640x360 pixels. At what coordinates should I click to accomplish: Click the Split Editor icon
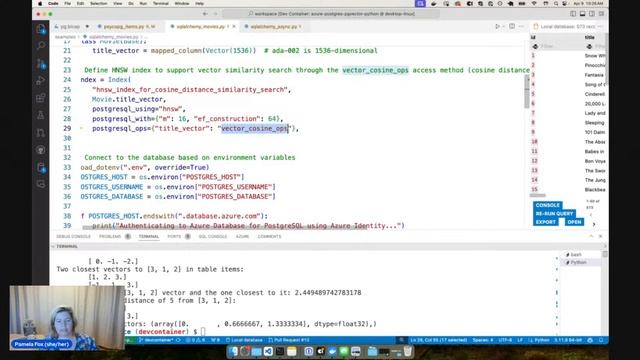(x=512, y=27)
